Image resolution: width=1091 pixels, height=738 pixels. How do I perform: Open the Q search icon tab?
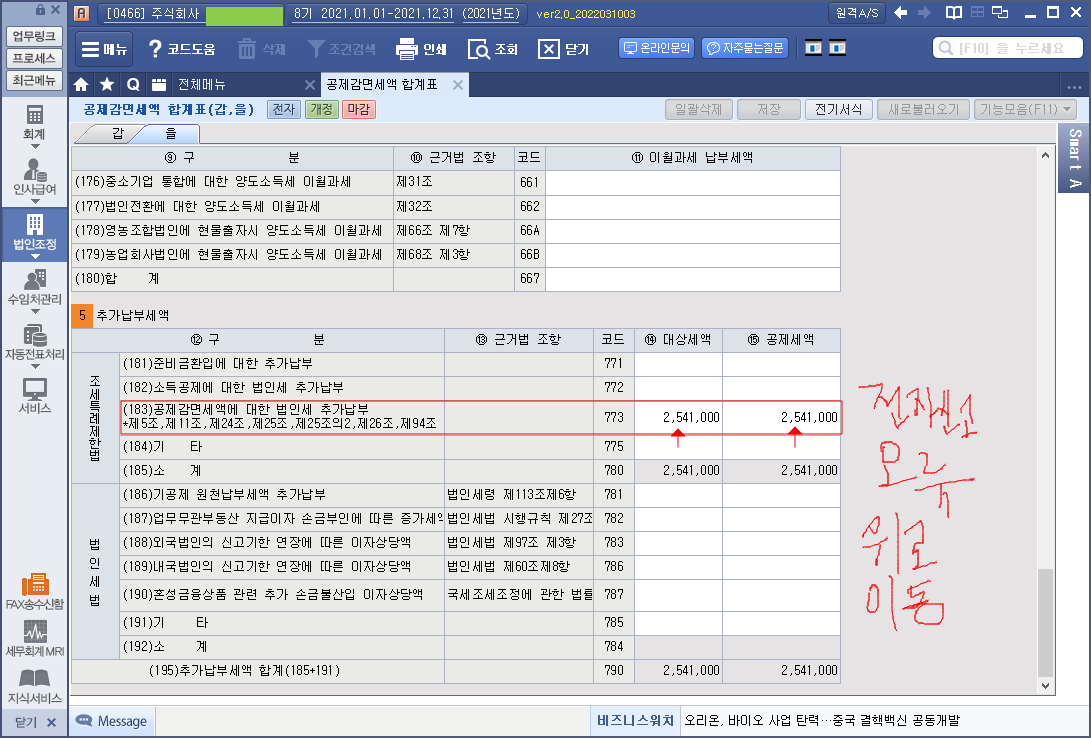133,85
